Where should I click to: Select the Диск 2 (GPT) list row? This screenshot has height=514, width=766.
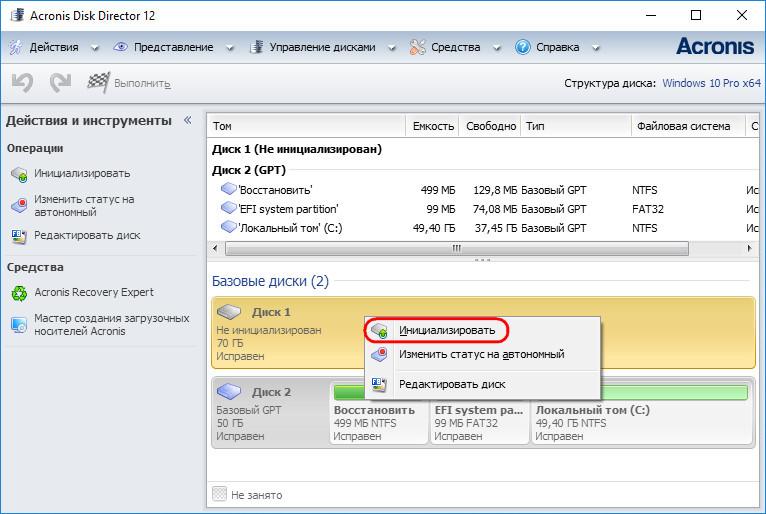point(249,170)
